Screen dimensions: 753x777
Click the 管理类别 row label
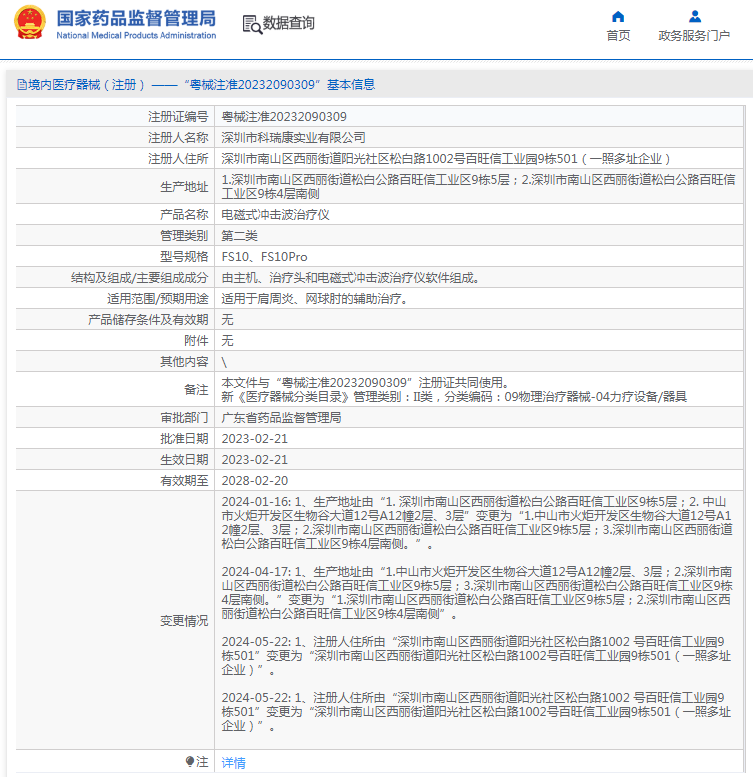(184, 236)
